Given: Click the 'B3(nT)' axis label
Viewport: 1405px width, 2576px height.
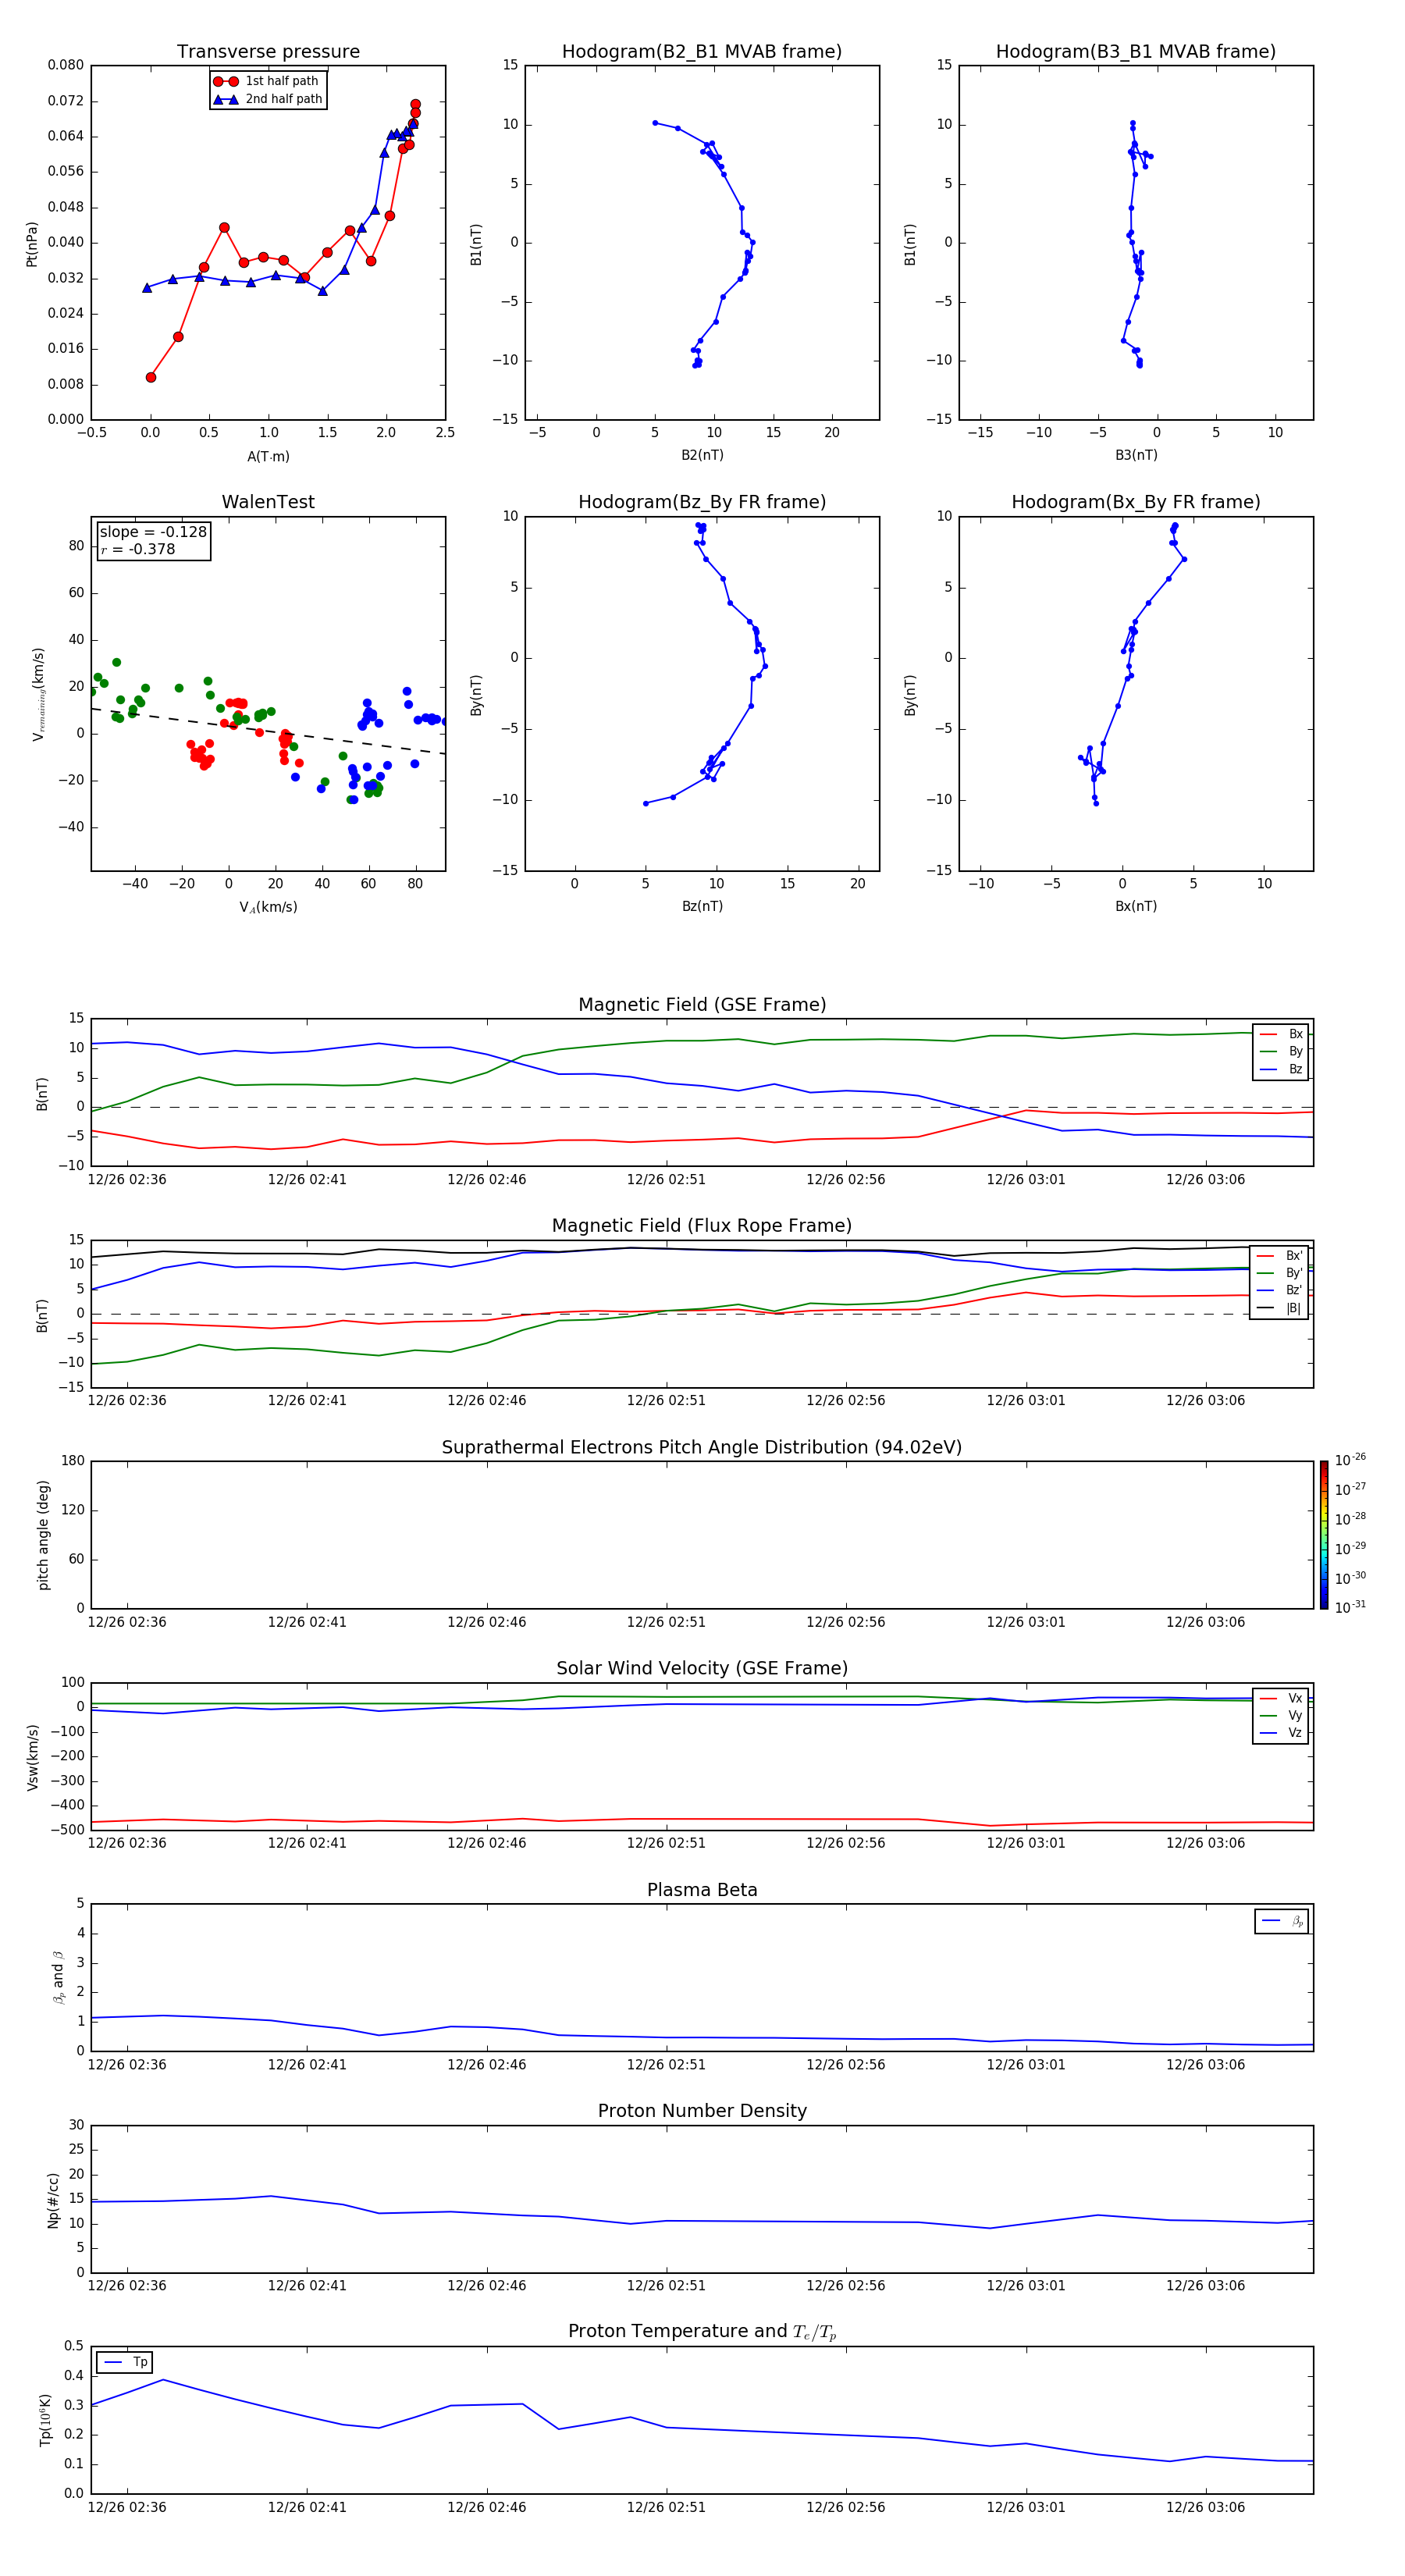Looking at the screenshot, I should click(1136, 455).
